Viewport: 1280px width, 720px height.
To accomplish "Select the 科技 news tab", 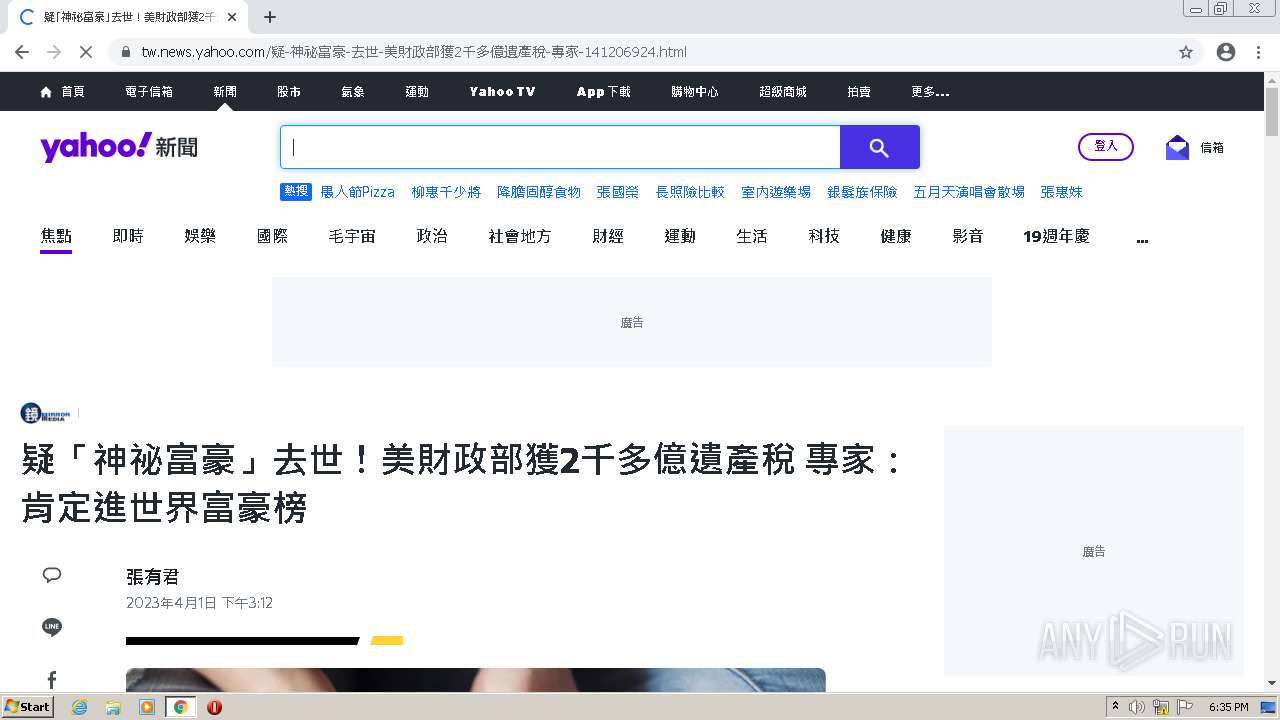I will pyautogui.click(x=824, y=236).
